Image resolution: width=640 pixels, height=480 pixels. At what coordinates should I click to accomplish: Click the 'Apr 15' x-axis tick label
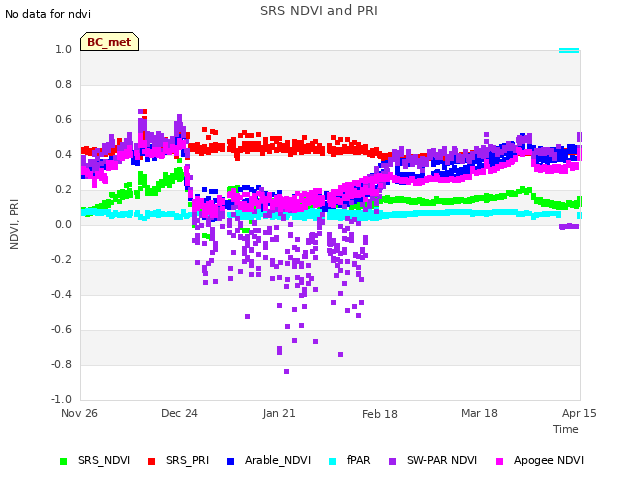pyautogui.click(x=579, y=413)
